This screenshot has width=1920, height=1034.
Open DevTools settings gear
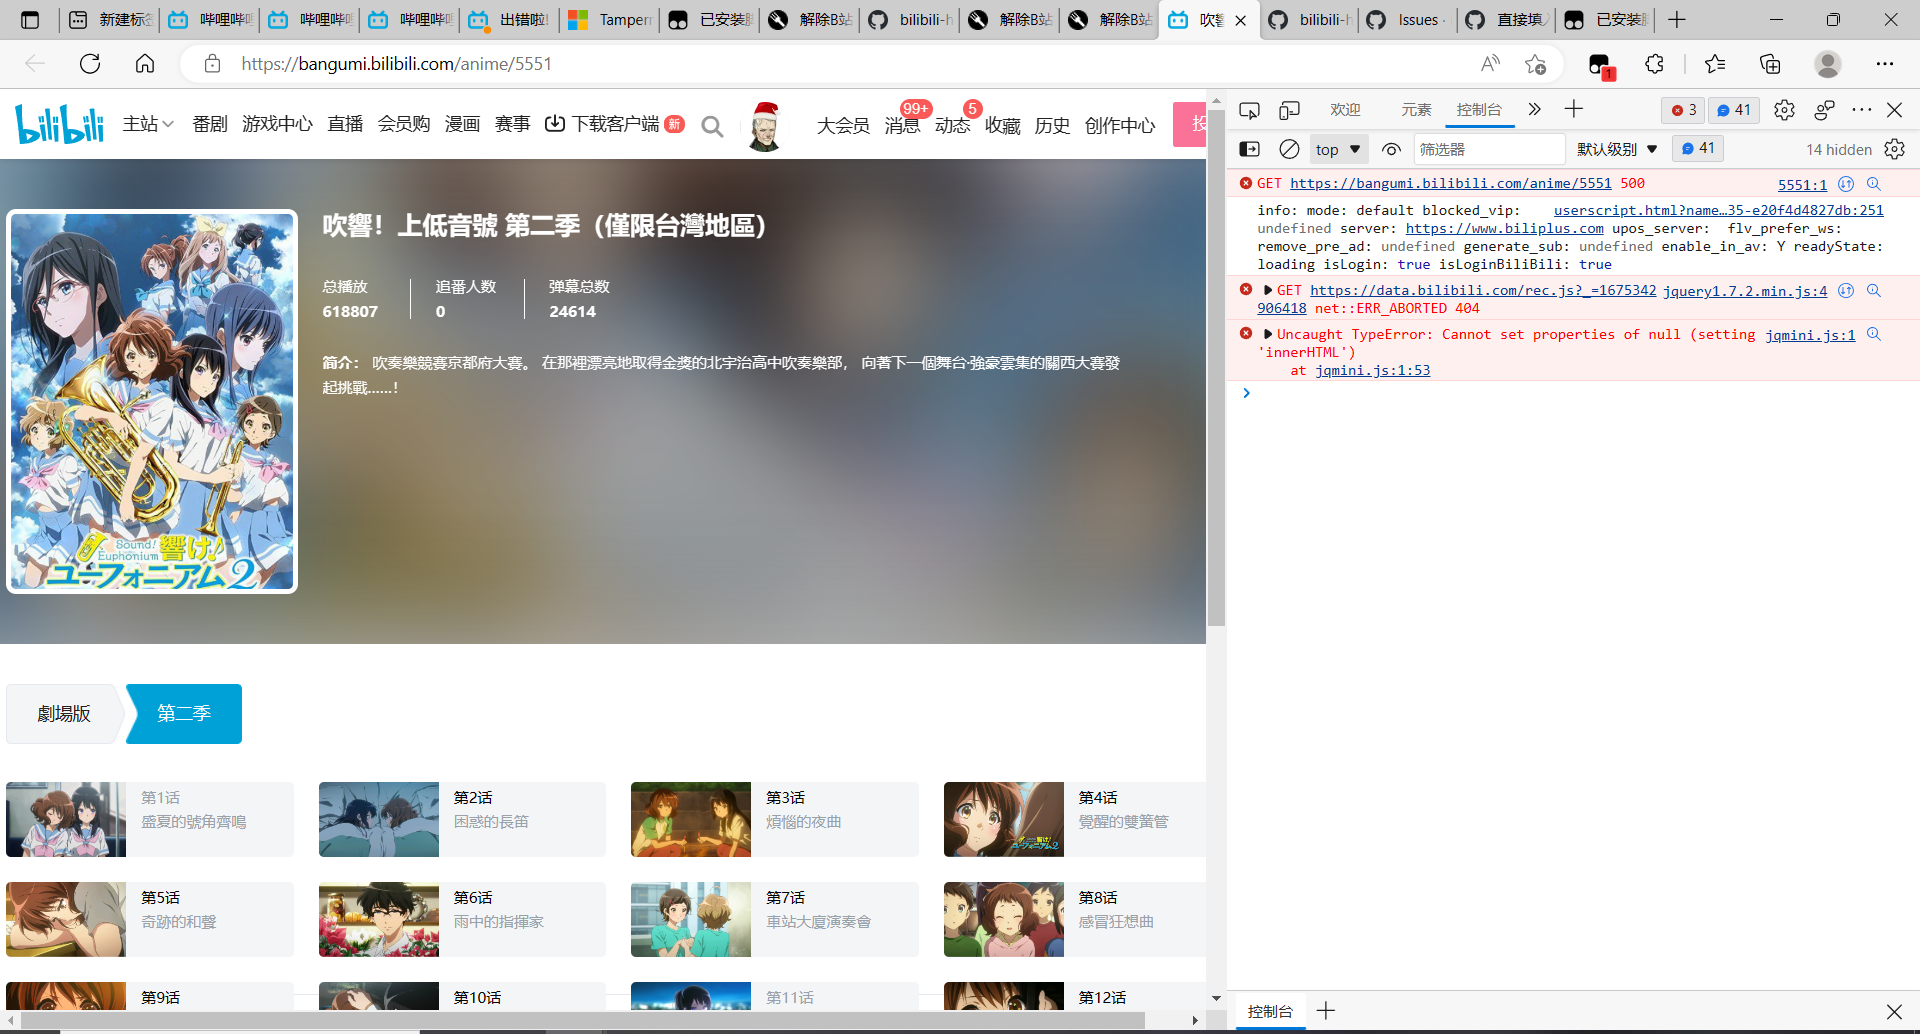coord(1785,110)
